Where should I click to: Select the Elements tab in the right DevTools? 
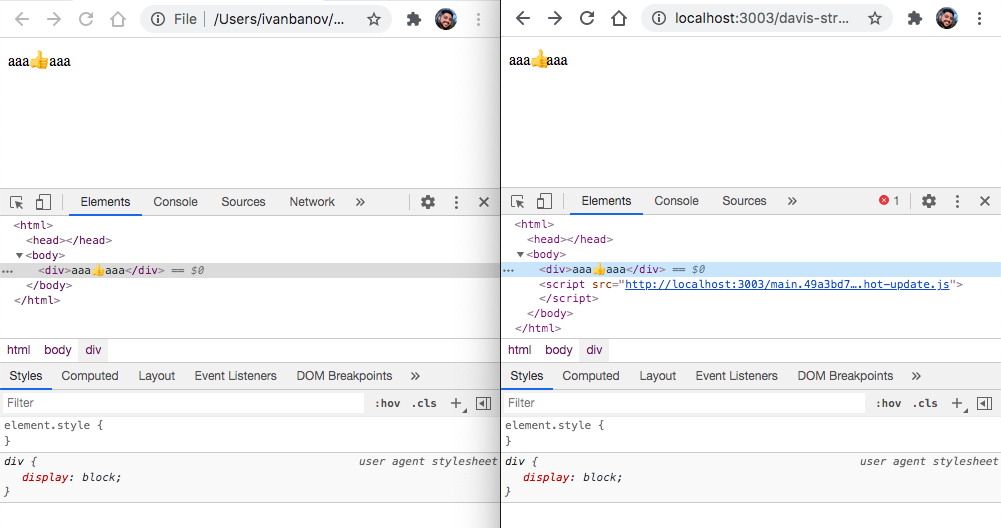click(606, 200)
